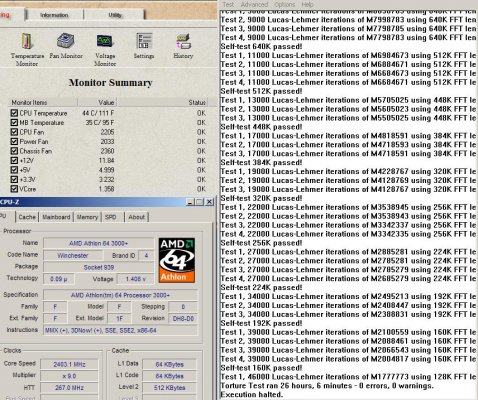Viewport: 478px width, 400px height.
Task: Click the 'Torture Test ran 26 hours' line
Action: [327, 386]
